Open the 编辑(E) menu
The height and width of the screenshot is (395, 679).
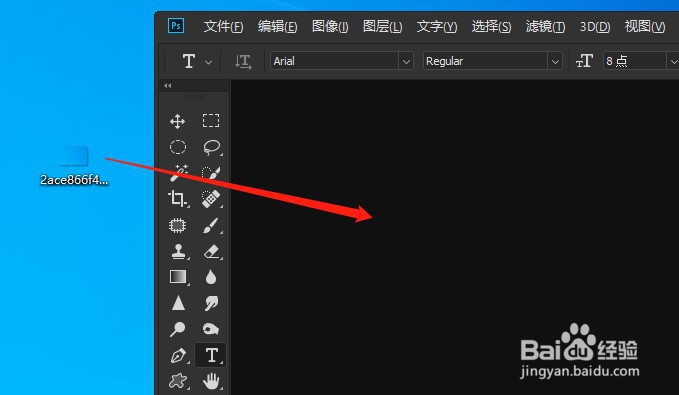click(x=278, y=26)
